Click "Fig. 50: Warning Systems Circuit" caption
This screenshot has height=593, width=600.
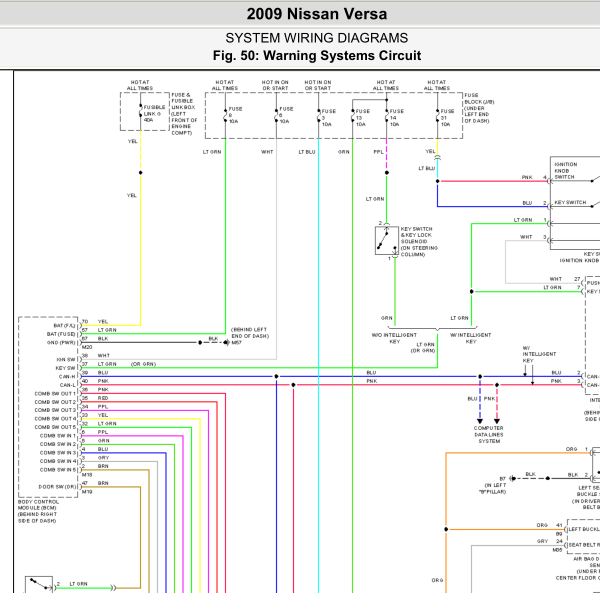(x=316, y=55)
